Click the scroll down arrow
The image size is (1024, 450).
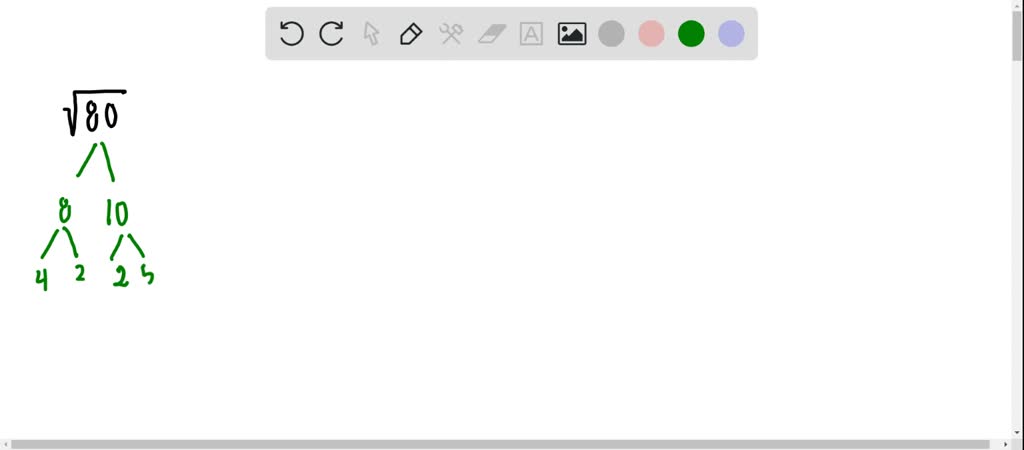[1017, 432]
